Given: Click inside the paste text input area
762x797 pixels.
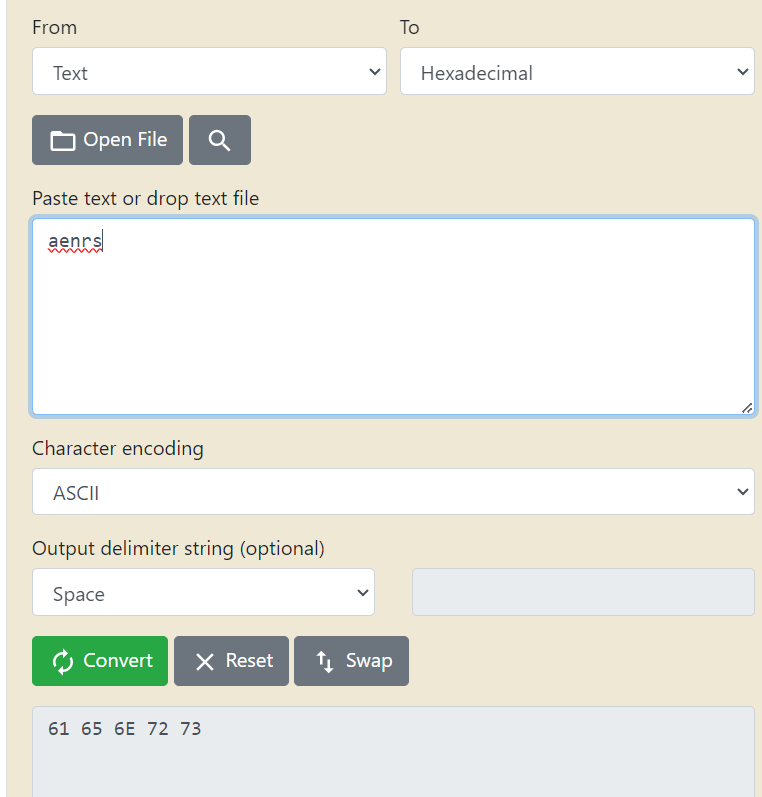Looking at the screenshot, I should pyautogui.click(x=393, y=317).
